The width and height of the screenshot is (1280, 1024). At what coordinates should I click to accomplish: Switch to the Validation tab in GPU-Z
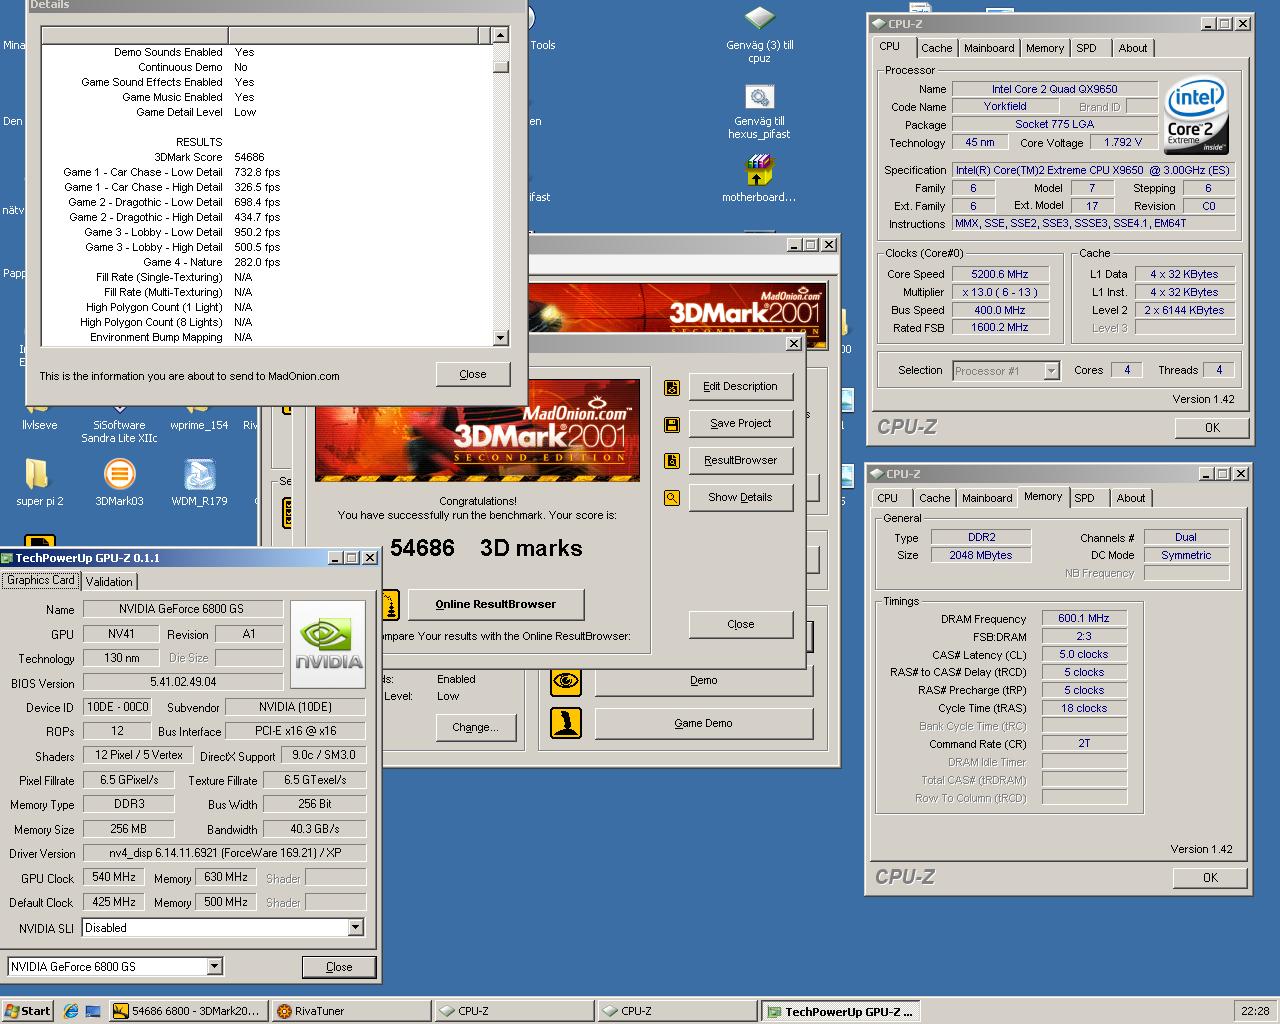(109, 582)
